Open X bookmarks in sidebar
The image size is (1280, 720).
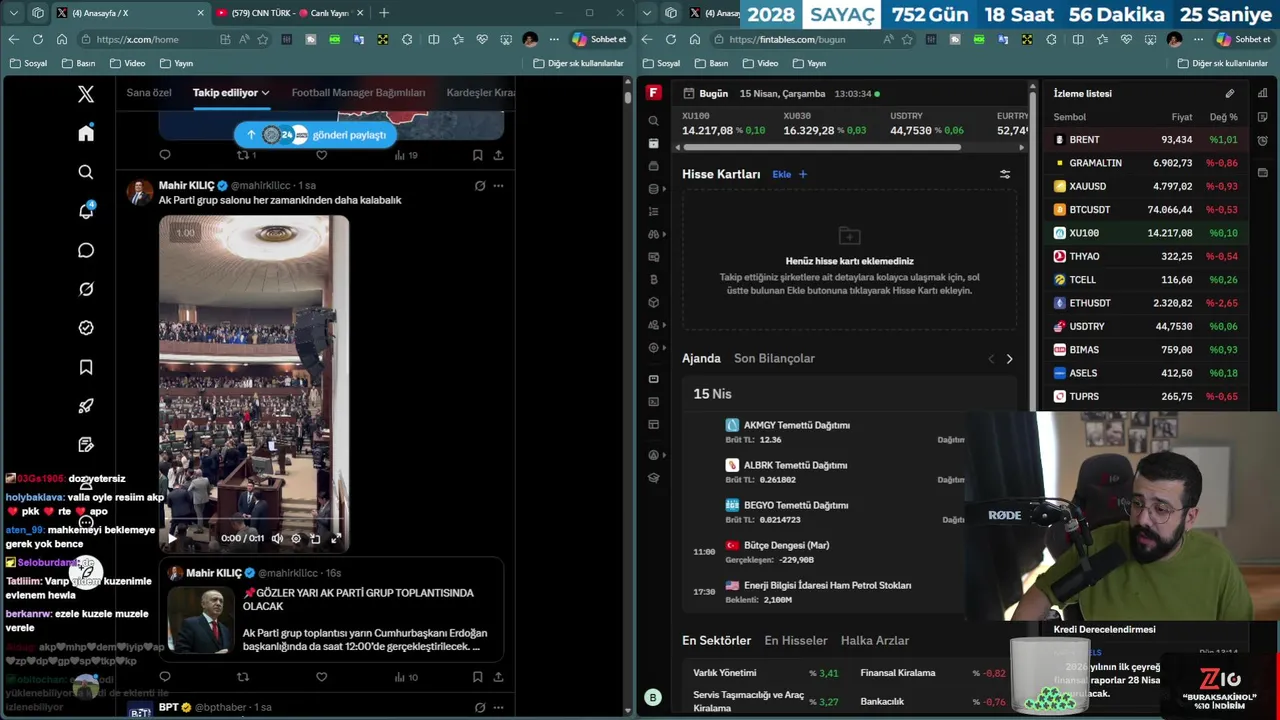click(86, 367)
